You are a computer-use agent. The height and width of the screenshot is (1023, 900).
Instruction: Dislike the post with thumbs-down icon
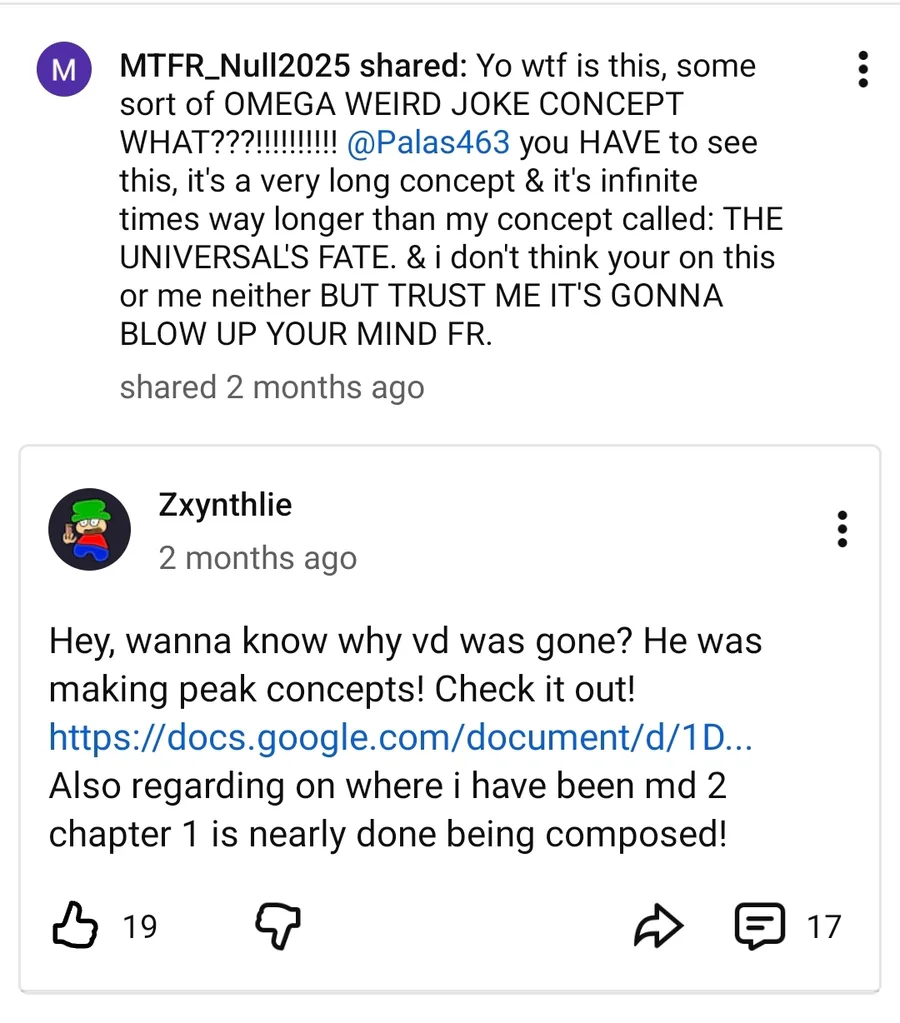tap(279, 926)
